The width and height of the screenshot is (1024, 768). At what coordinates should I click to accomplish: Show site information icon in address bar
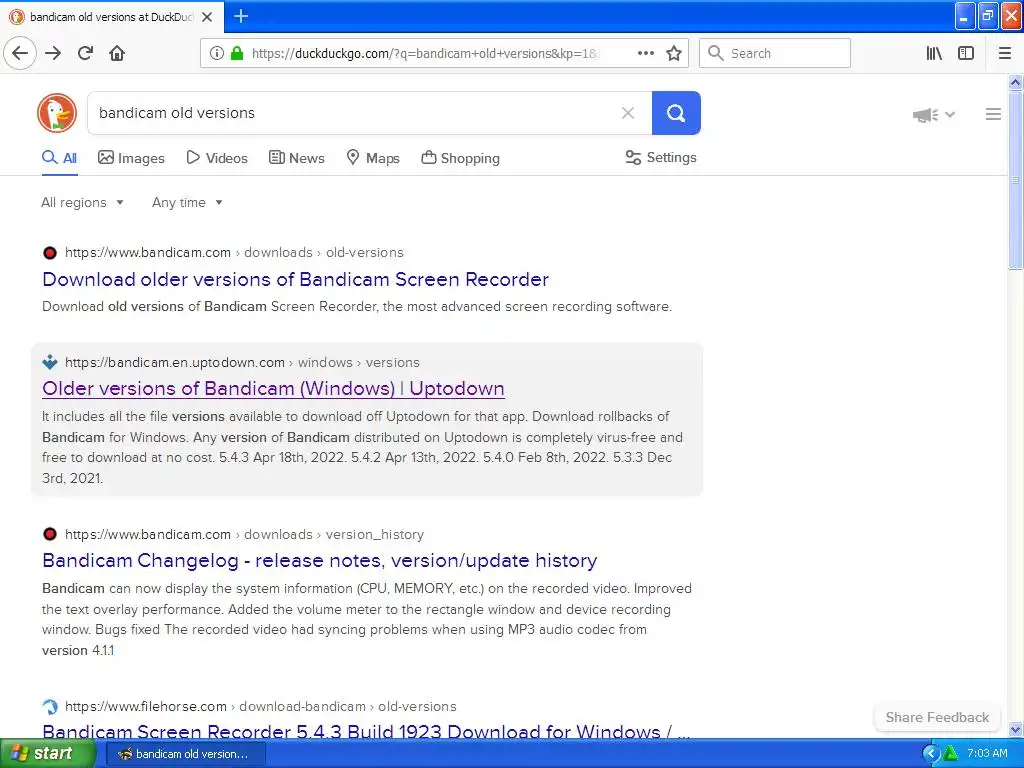(x=216, y=53)
